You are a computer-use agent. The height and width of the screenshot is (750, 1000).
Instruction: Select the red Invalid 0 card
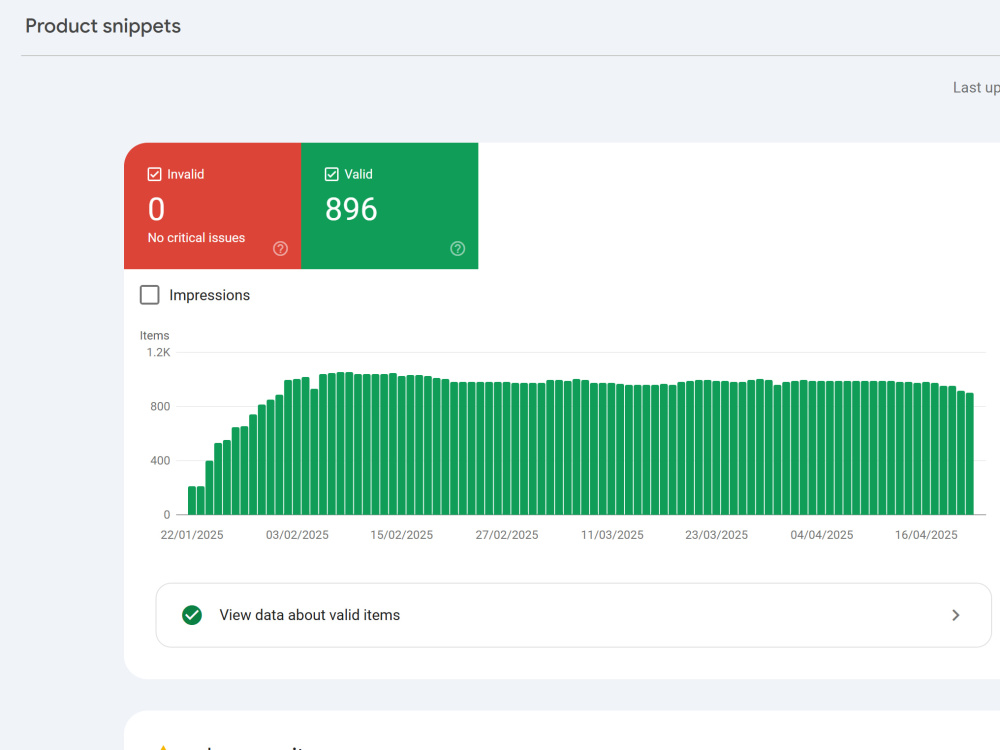coord(212,205)
